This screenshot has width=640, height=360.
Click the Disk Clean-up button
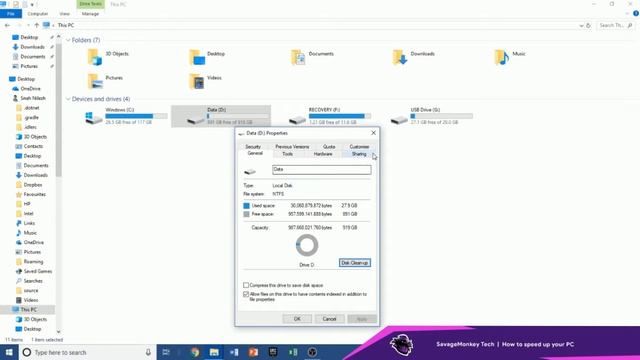355,263
